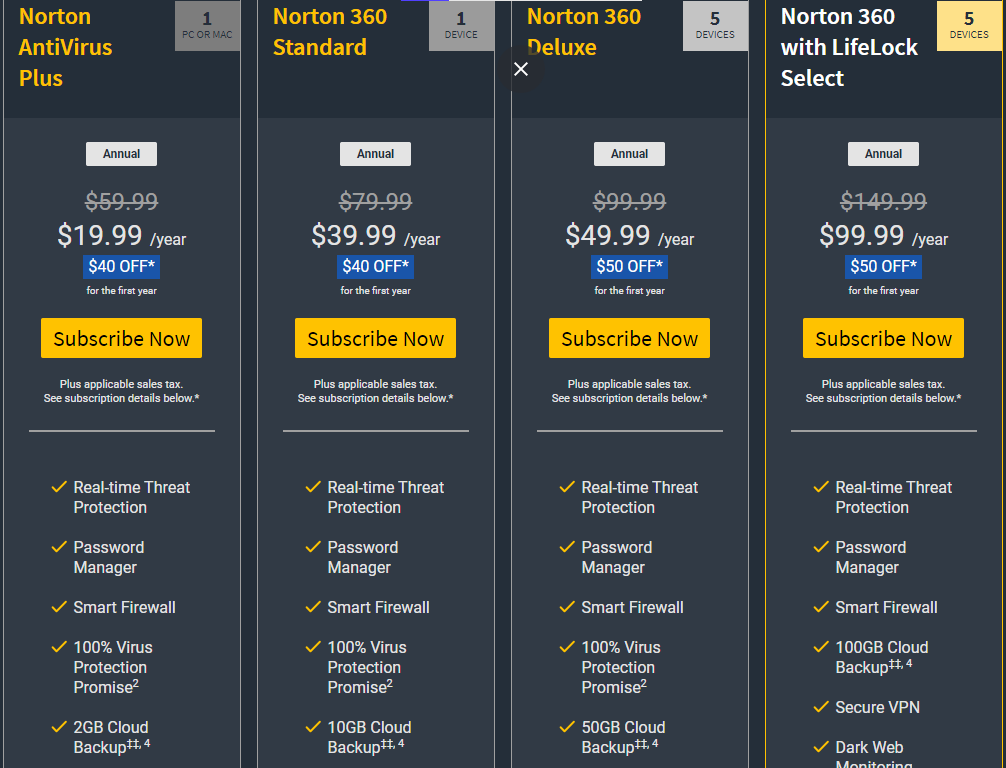Click the 5 DEVICES badge on Norton 360 Deluxe
Image resolution: width=1006 pixels, height=768 pixels.
[715, 24]
